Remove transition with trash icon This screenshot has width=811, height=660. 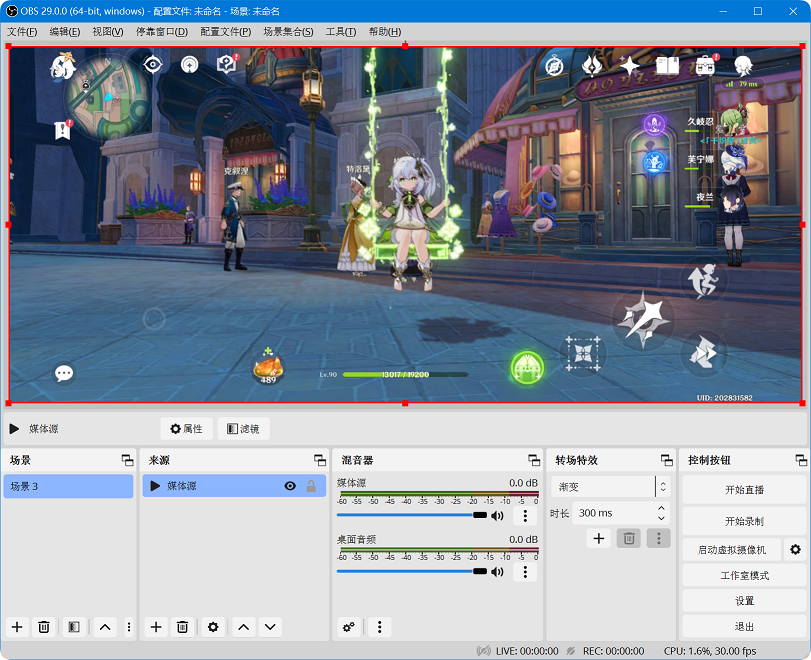coord(629,538)
